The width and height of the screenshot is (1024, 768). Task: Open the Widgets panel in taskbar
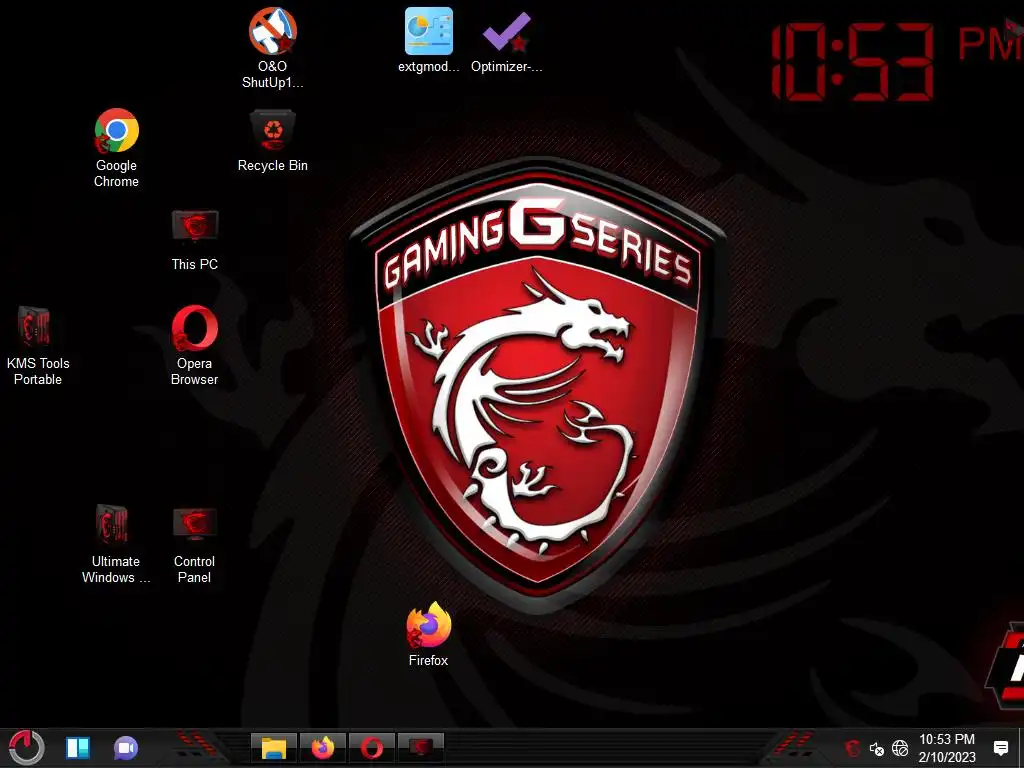(78, 748)
